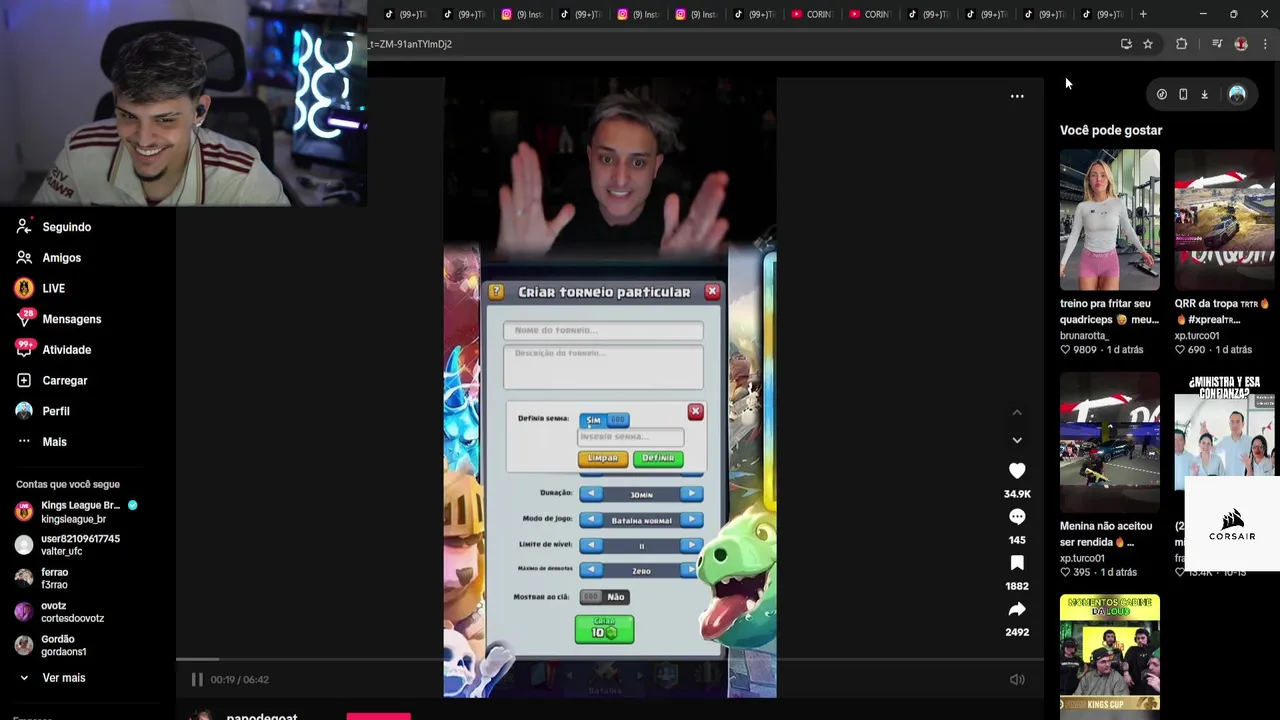Open the three-dots video options menu
1280x720 pixels.
click(x=1017, y=96)
